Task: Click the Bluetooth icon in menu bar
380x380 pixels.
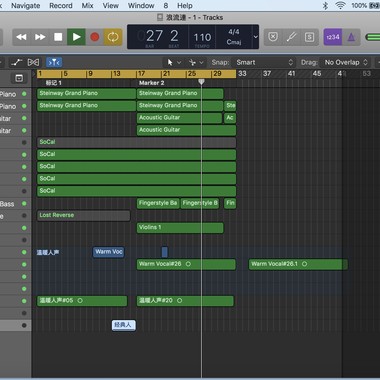Action: click(325, 6)
